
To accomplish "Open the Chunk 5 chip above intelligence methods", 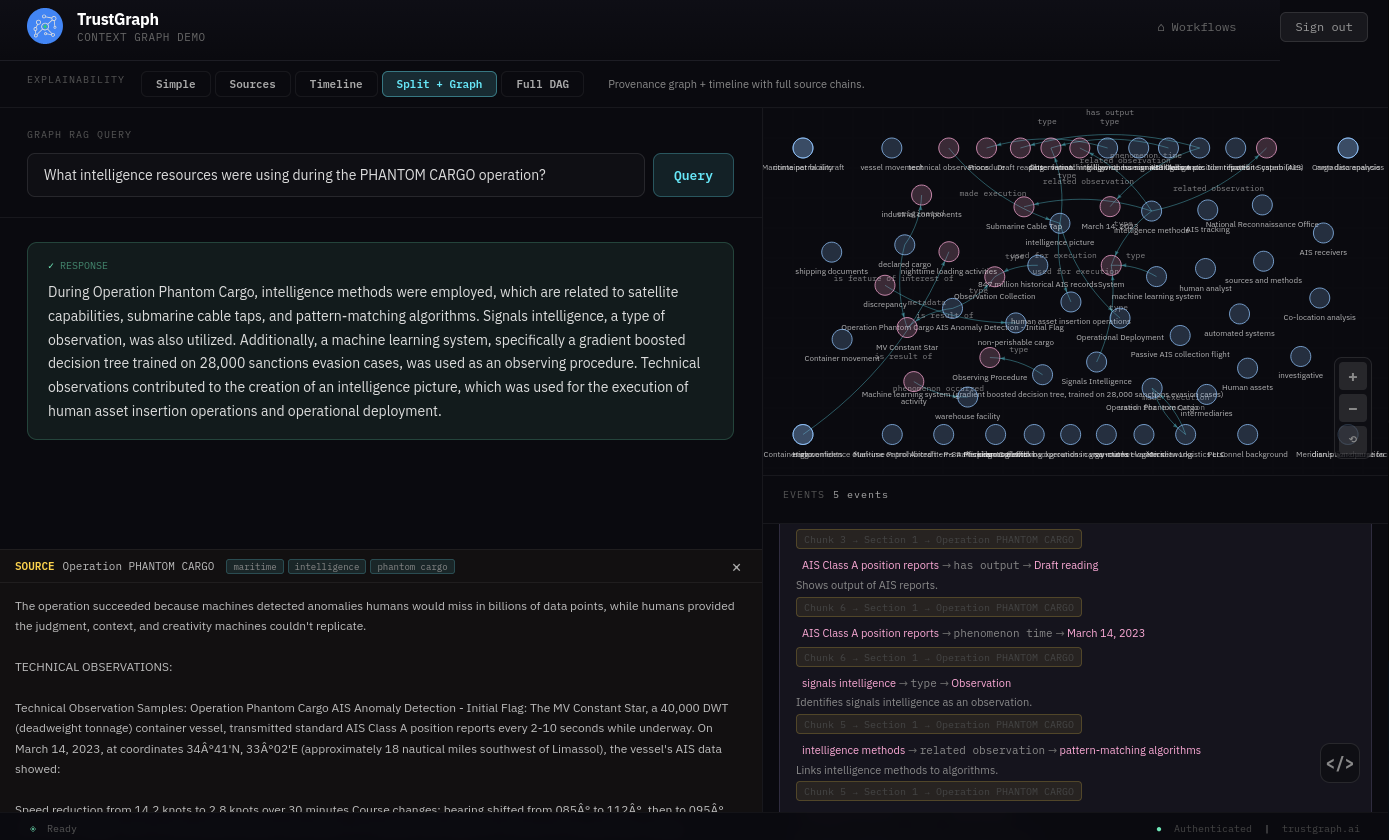I will point(939,724).
